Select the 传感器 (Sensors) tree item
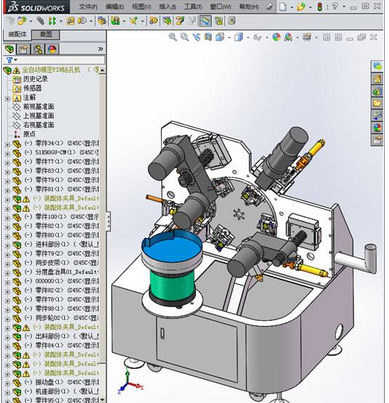This screenshot has width=389, height=403. 32,88
